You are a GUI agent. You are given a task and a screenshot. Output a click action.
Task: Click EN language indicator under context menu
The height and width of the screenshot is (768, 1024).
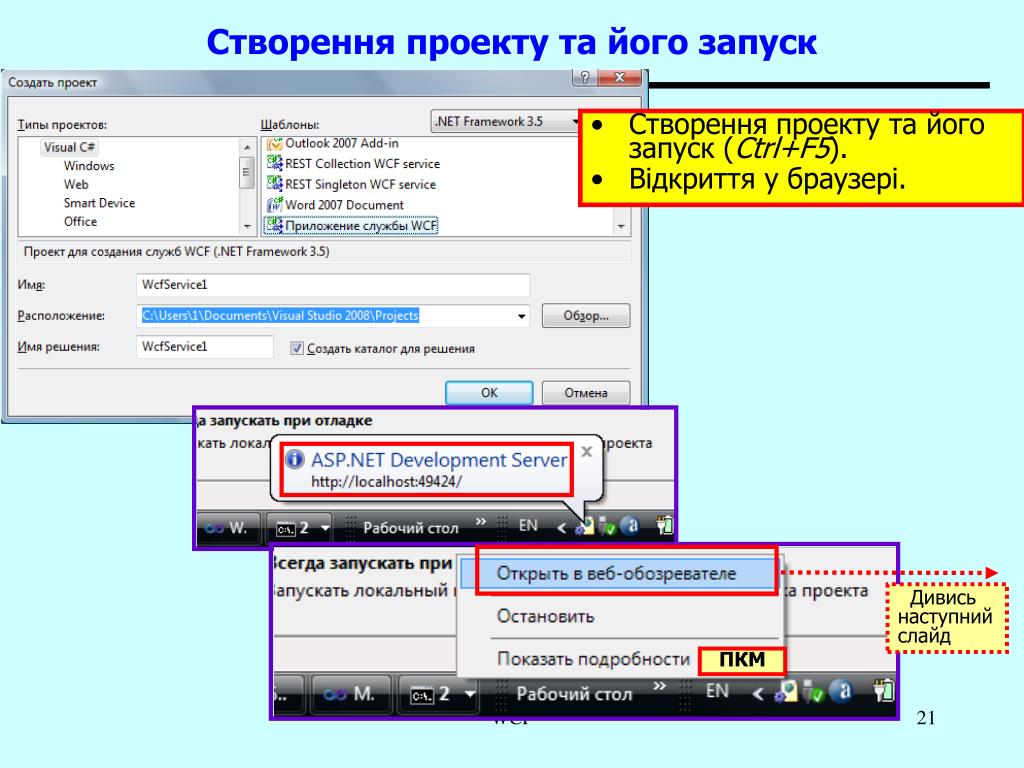pos(717,691)
